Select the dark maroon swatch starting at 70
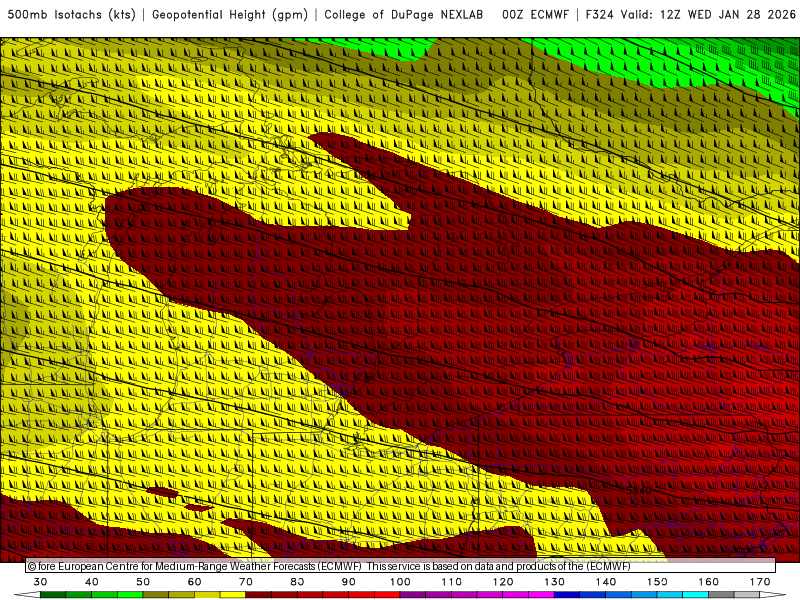Image resolution: width=800 pixels, height=600 pixels. click(x=259, y=595)
